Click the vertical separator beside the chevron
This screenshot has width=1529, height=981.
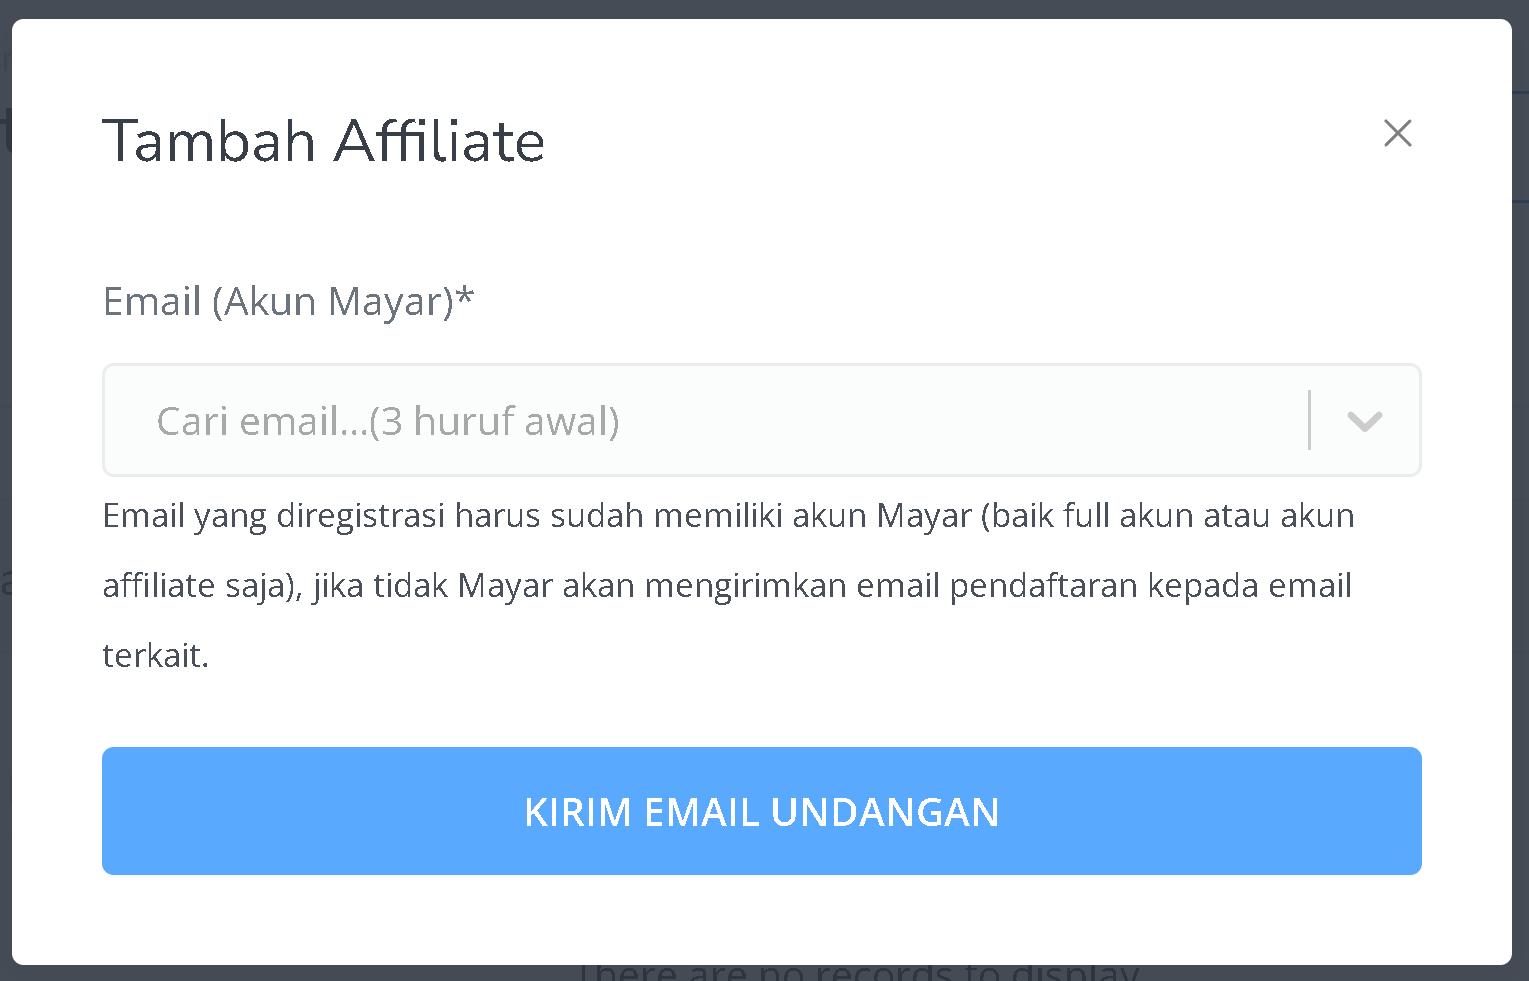click(x=1309, y=420)
